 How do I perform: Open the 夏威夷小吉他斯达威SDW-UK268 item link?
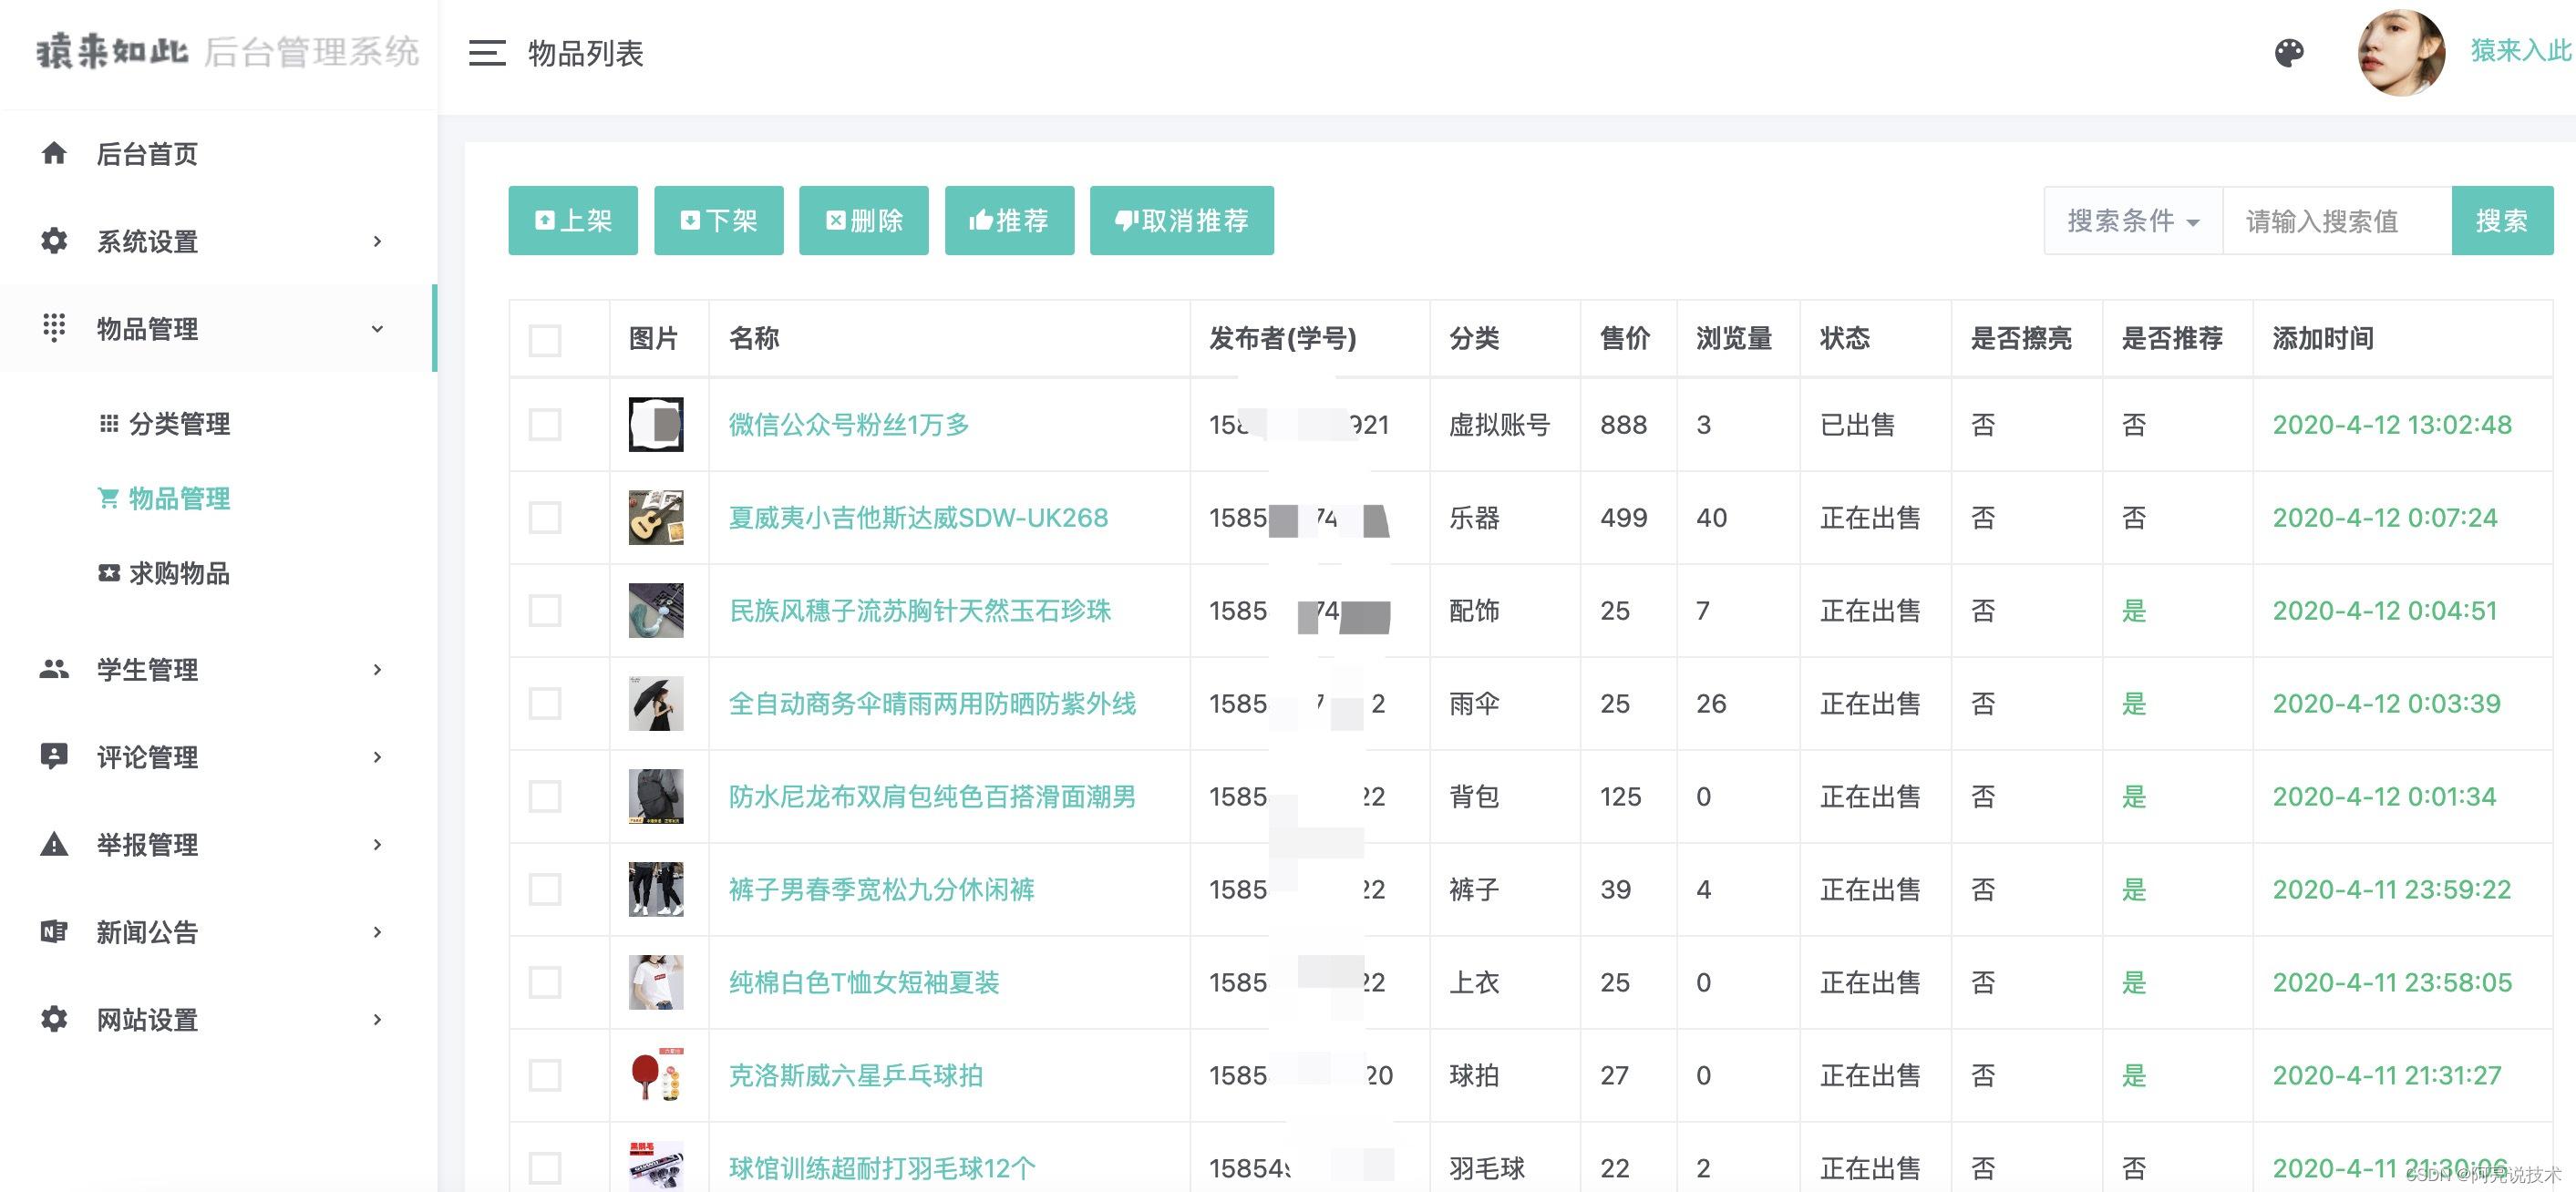(918, 518)
